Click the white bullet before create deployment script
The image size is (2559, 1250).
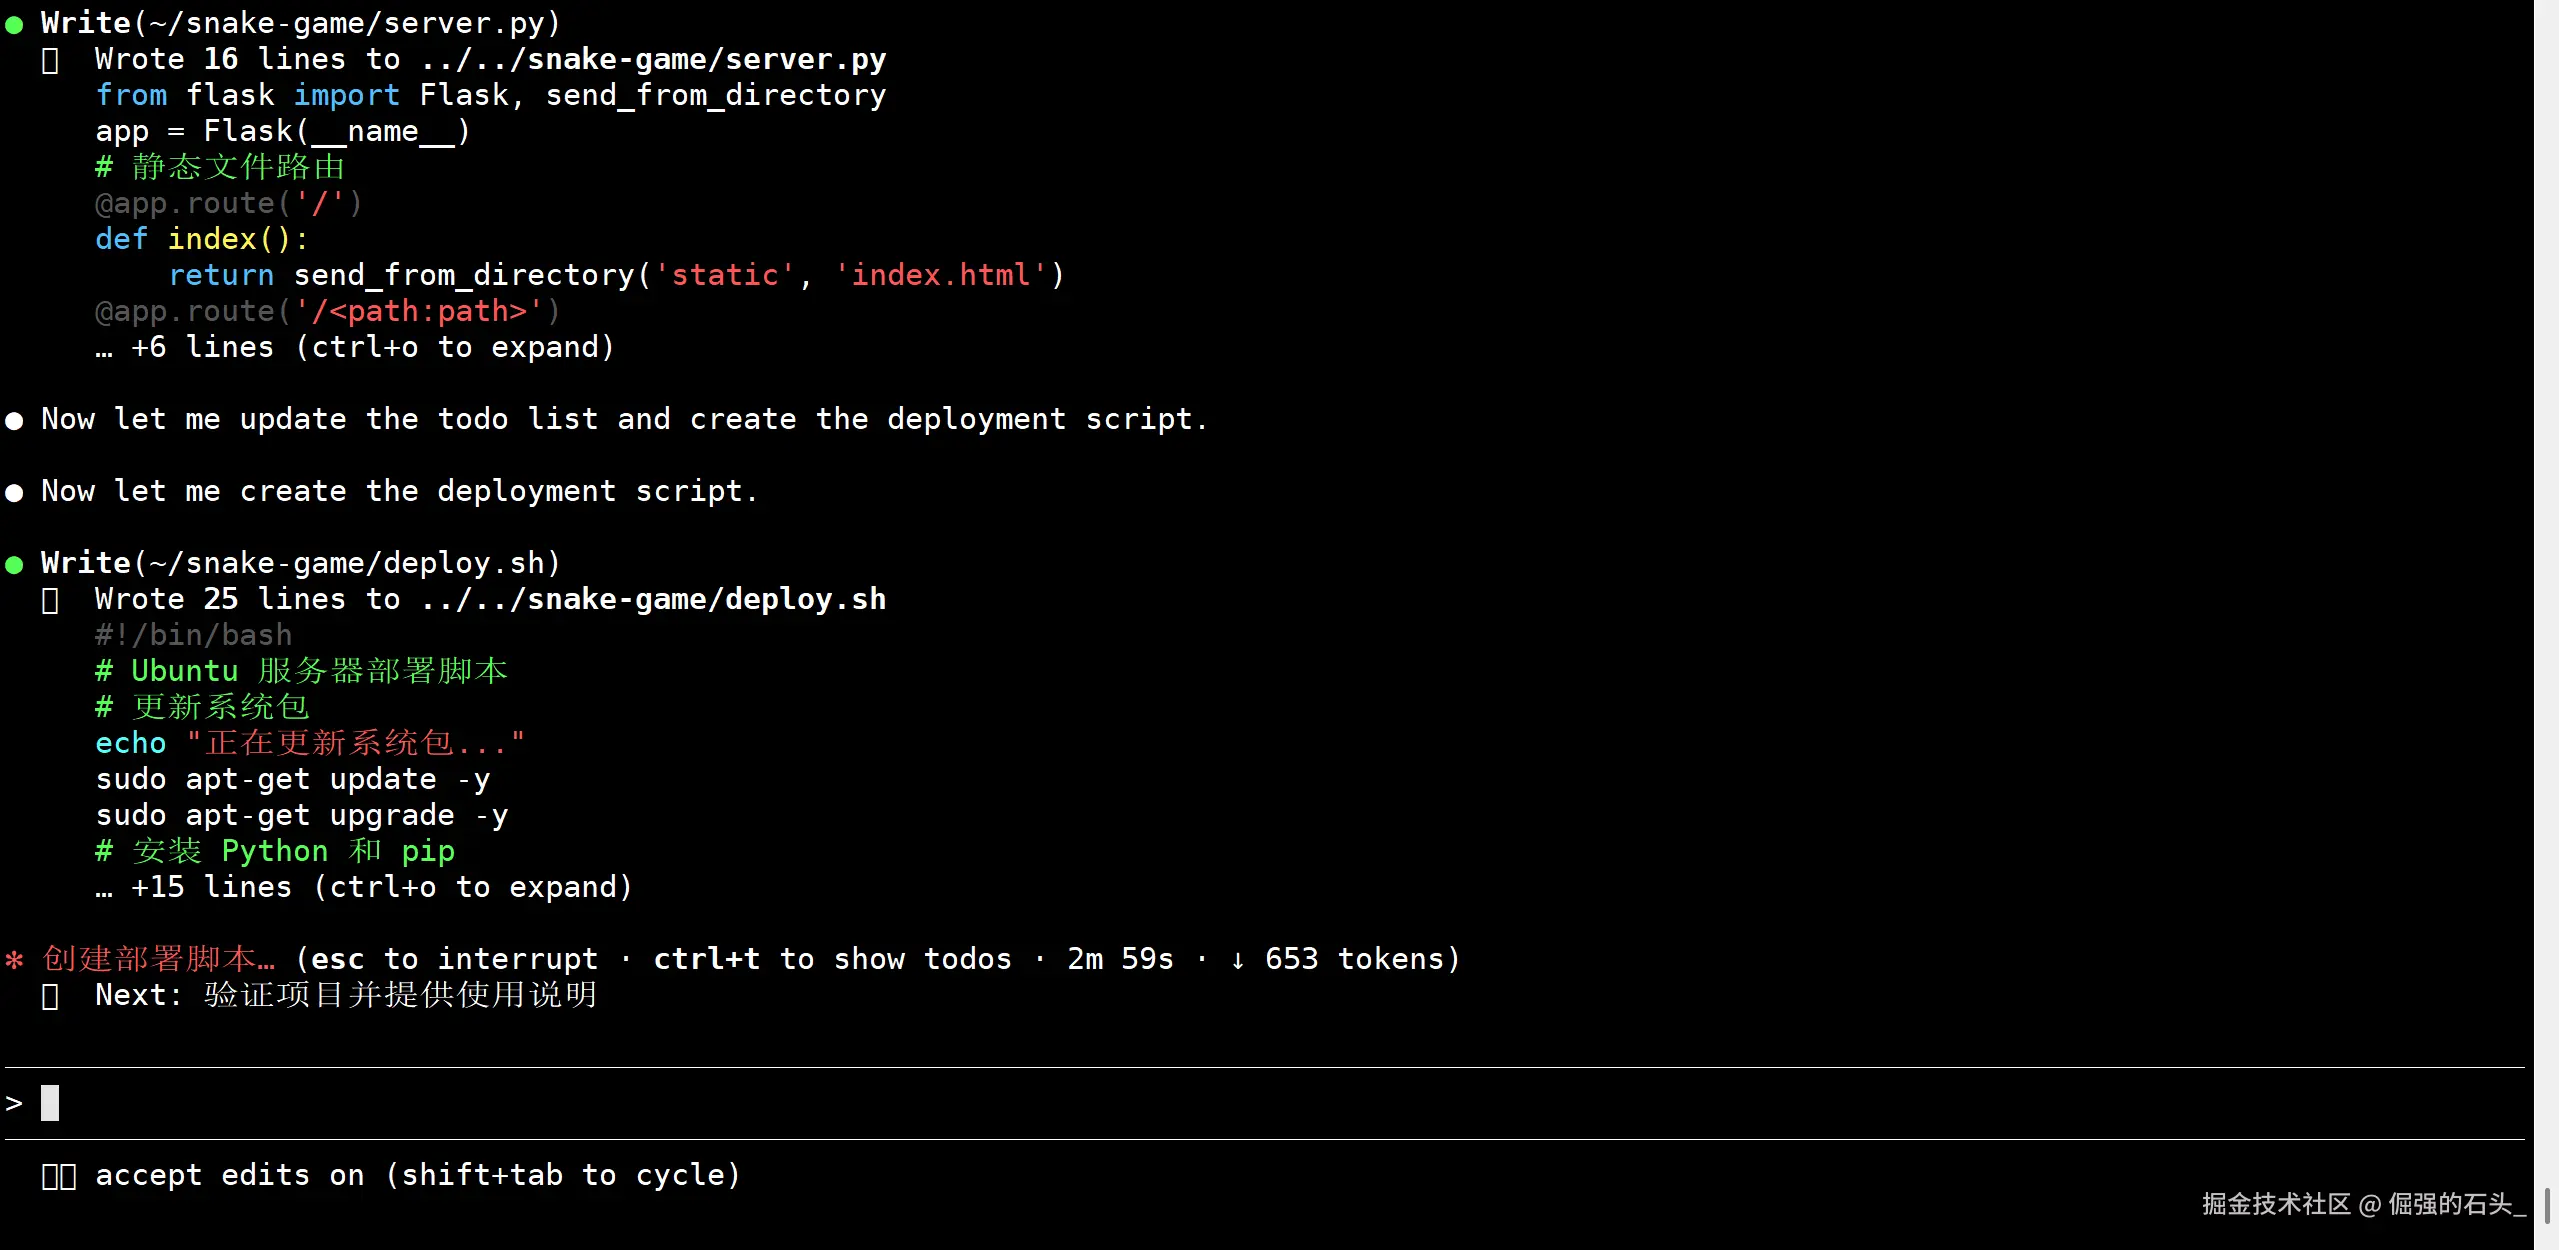[14, 492]
